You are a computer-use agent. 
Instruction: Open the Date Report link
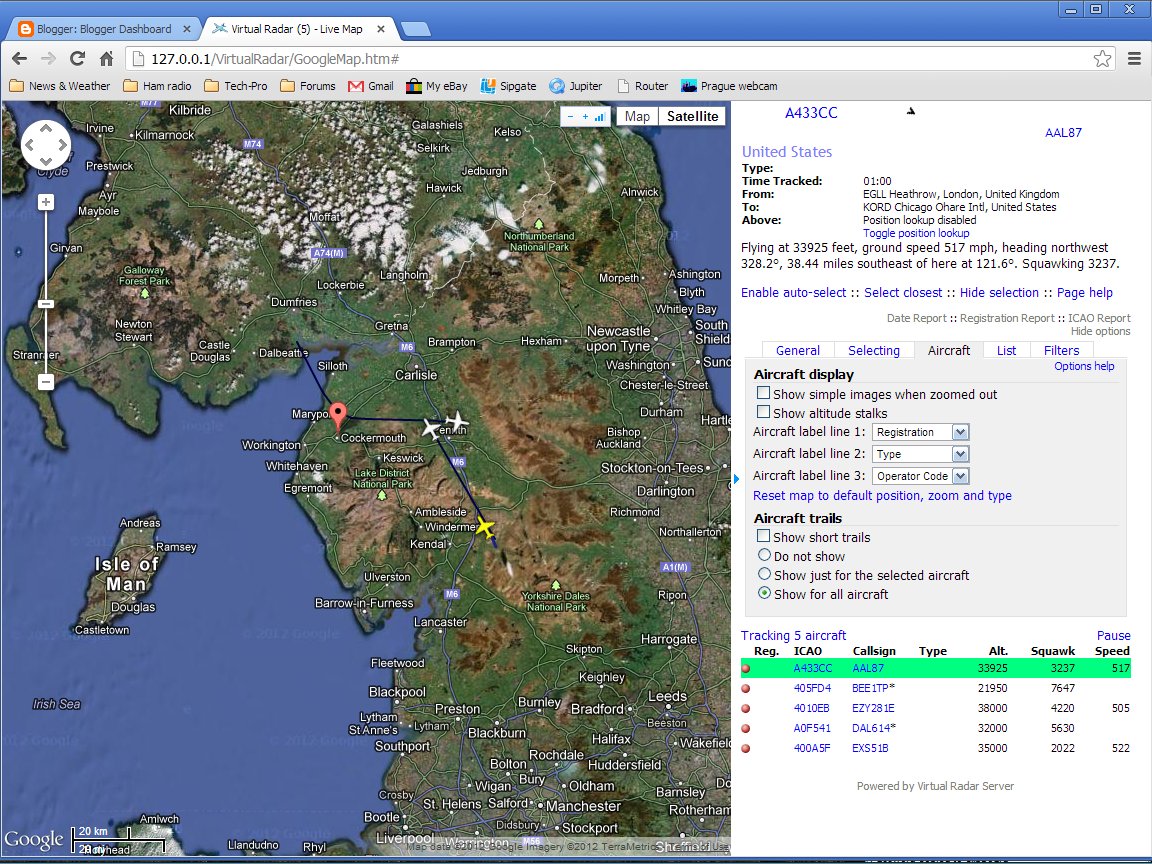[x=916, y=318]
